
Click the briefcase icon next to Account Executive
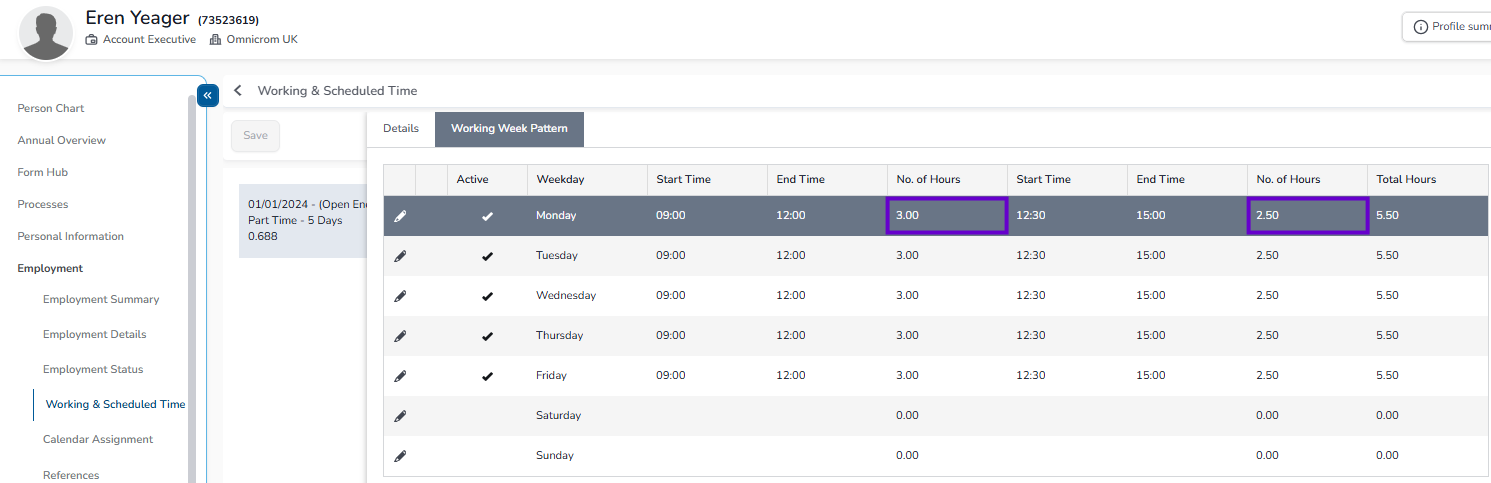click(92, 40)
